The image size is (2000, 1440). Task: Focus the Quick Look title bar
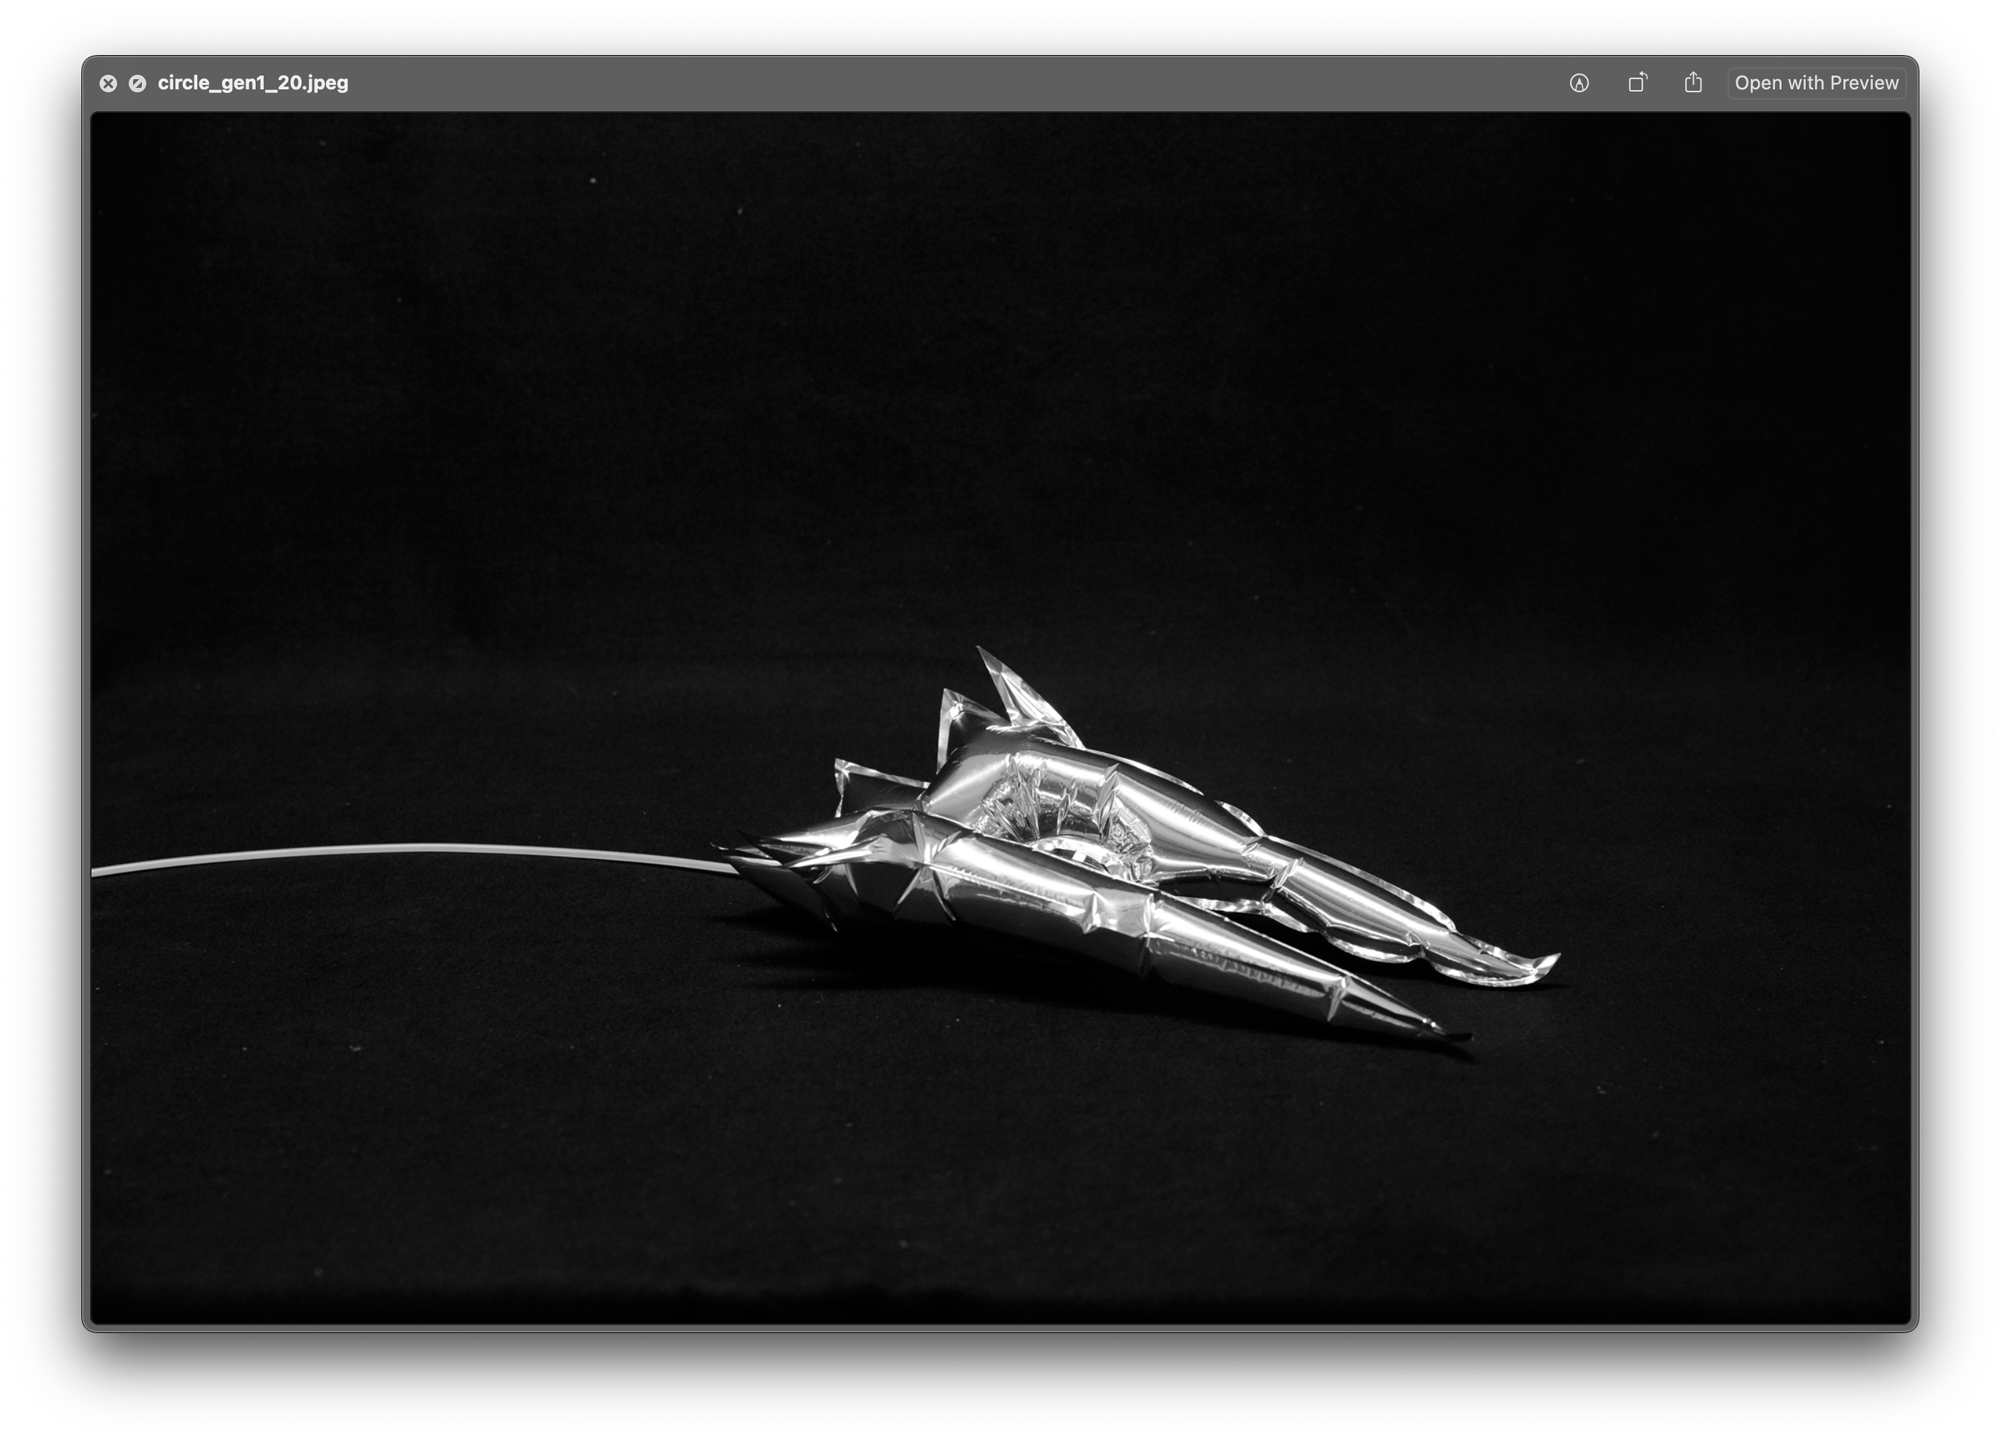[900, 83]
